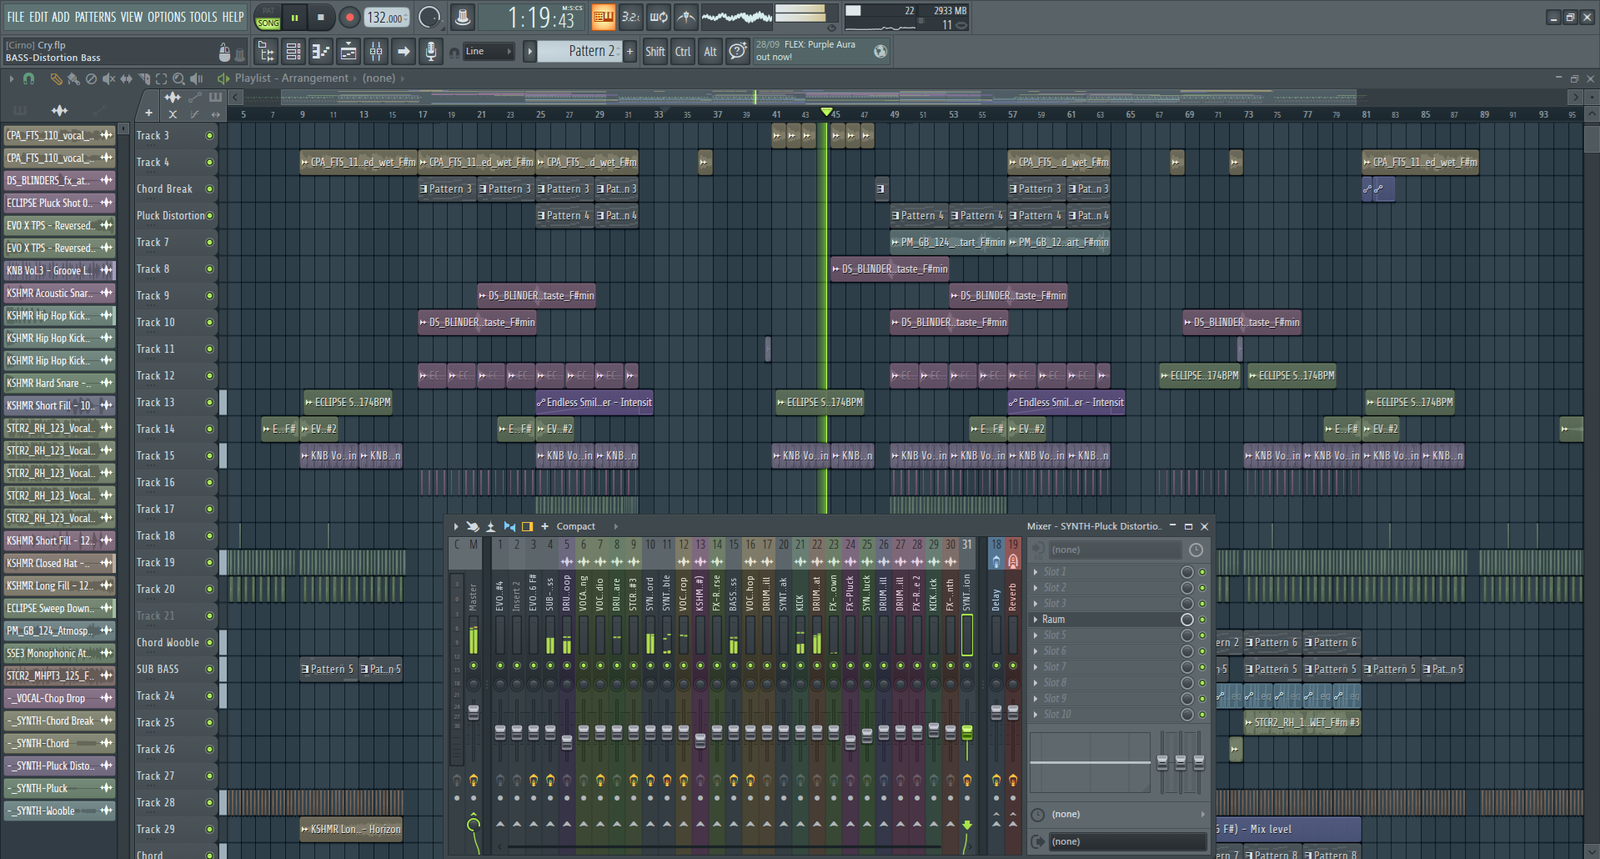Viewport: 1600px width, 859px height.
Task: Click the Shift typing keyboard button
Action: pyautogui.click(x=655, y=51)
